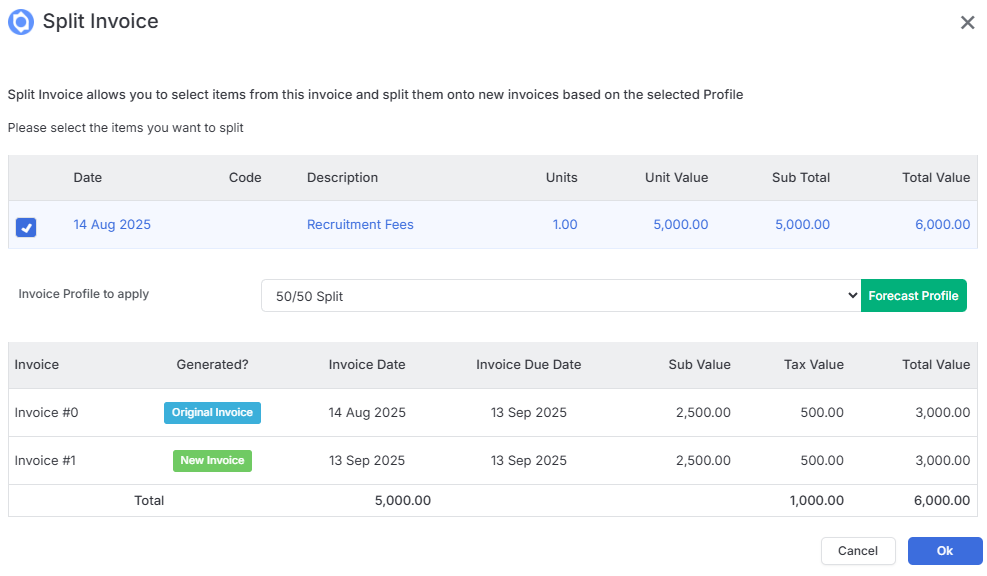Image resolution: width=987 pixels, height=576 pixels.
Task: Click the Sub Value column header
Action: [x=699, y=364]
